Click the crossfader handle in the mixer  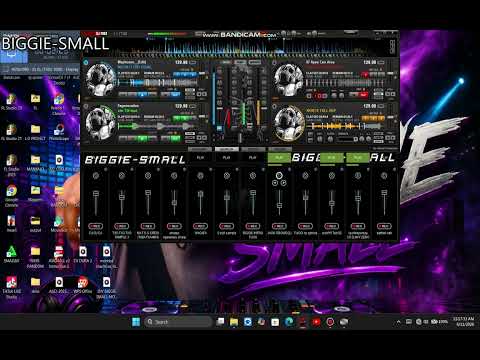click(x=240, y=138)
